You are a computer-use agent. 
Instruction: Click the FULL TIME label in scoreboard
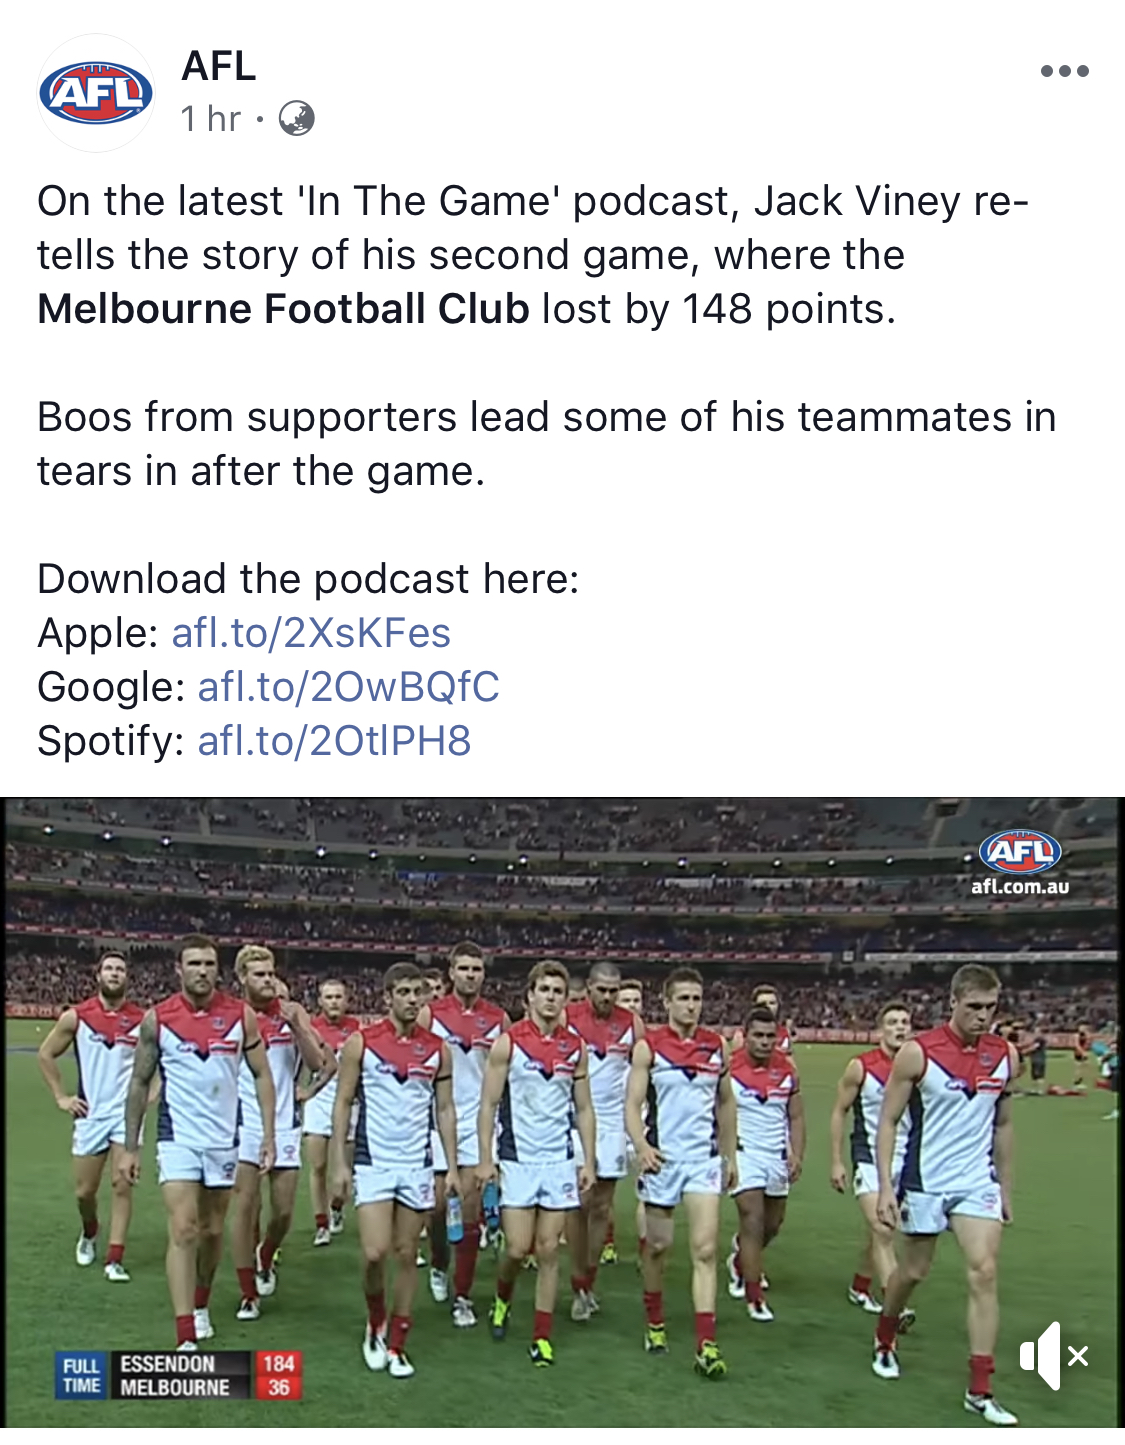(82, 1376)
